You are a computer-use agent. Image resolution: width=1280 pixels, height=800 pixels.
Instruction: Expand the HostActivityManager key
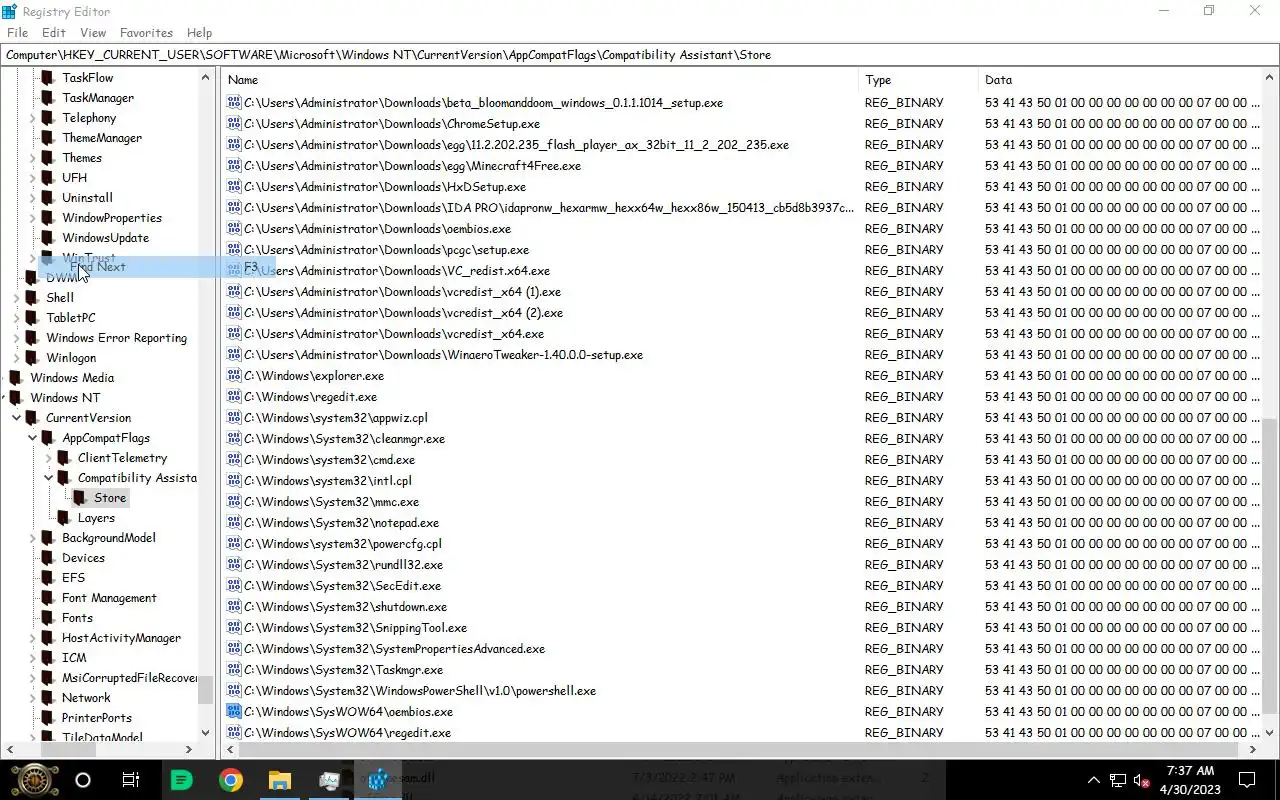pyautogui.click(x=32, y=638)
